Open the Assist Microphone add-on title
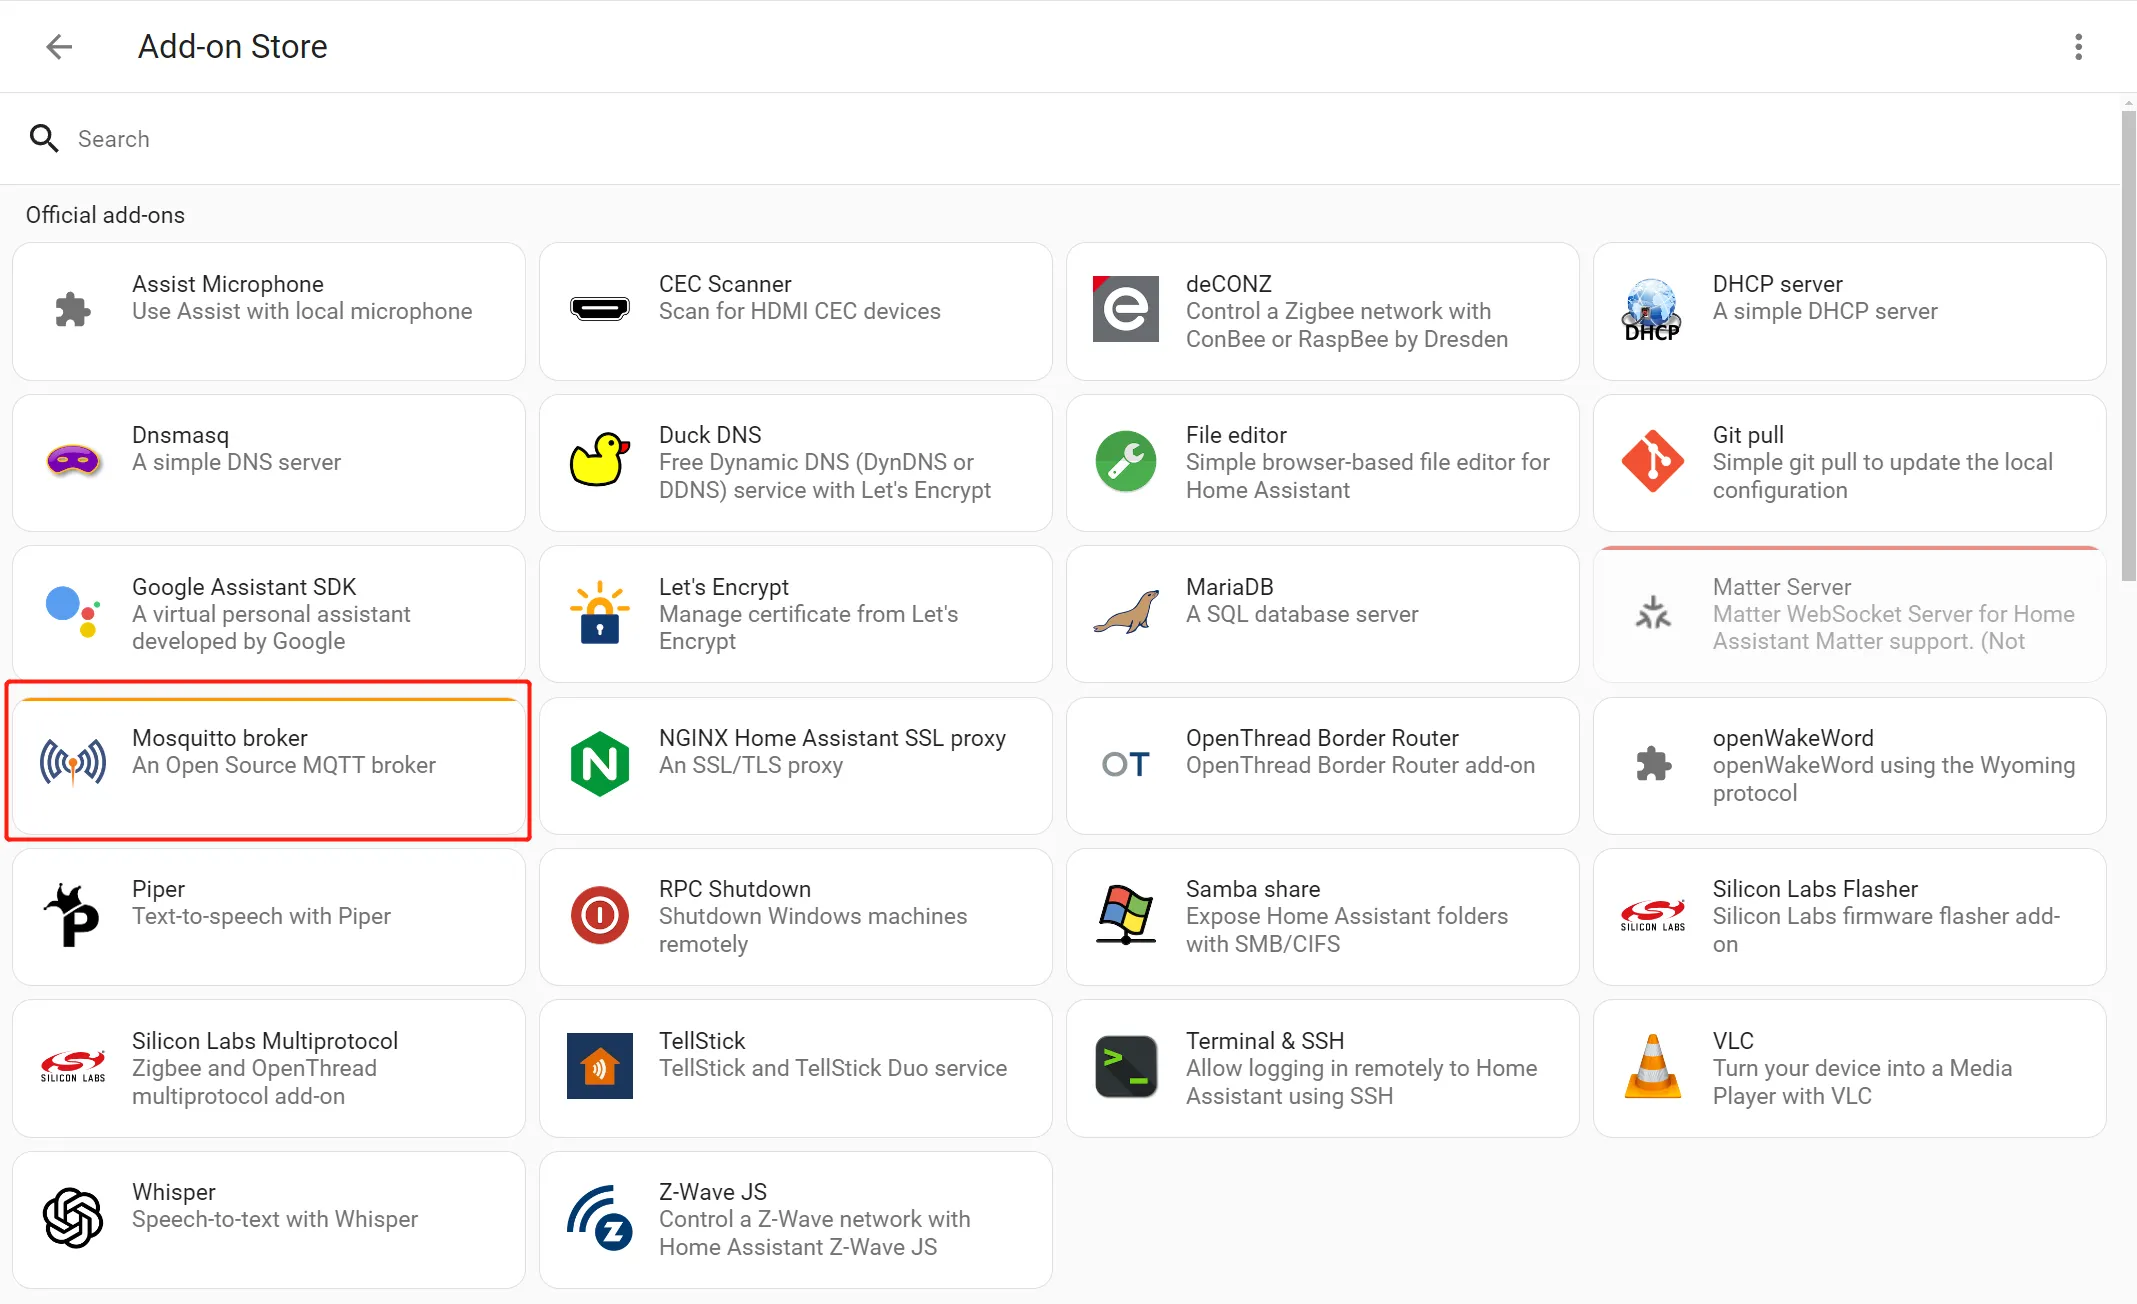The height and width of the screenshot is (1304, 2137). [x=228, y=284]
